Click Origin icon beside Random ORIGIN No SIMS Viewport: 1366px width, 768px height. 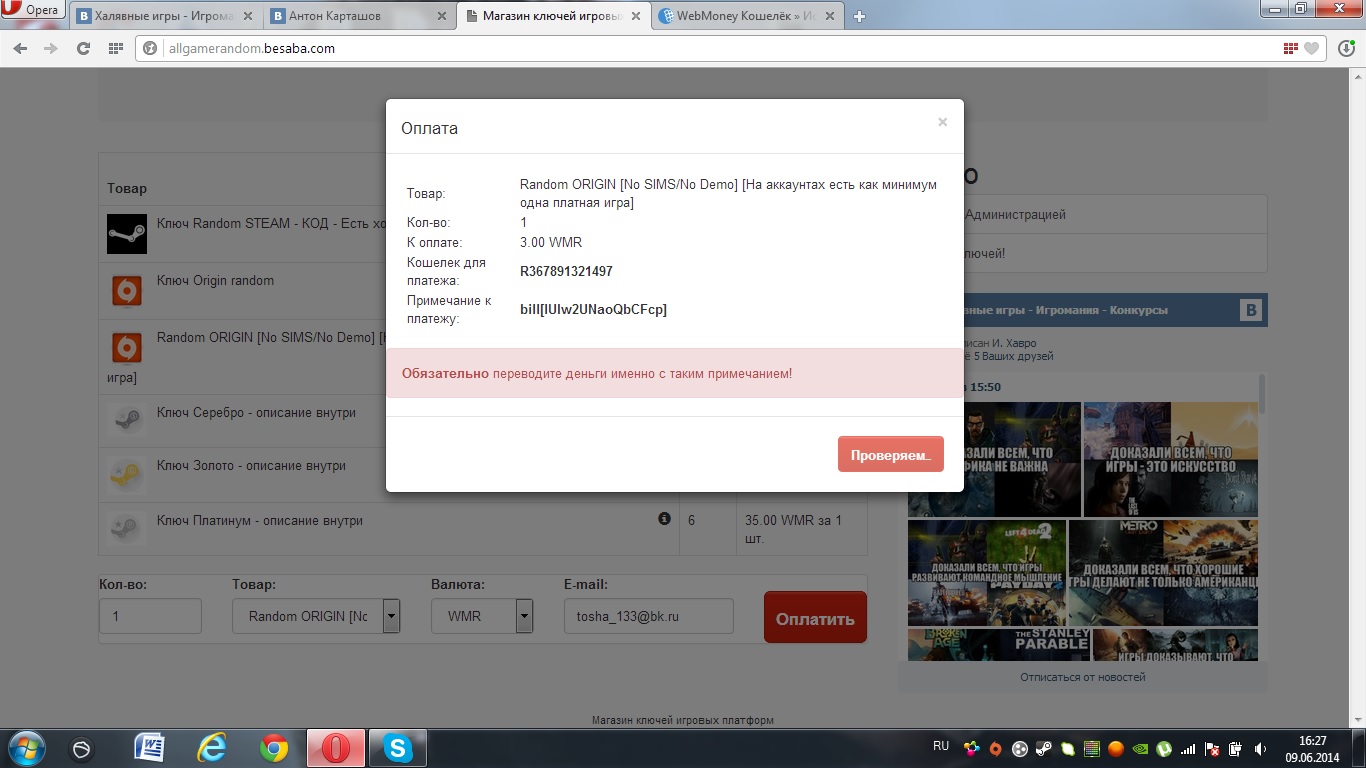tap(127, 348)
